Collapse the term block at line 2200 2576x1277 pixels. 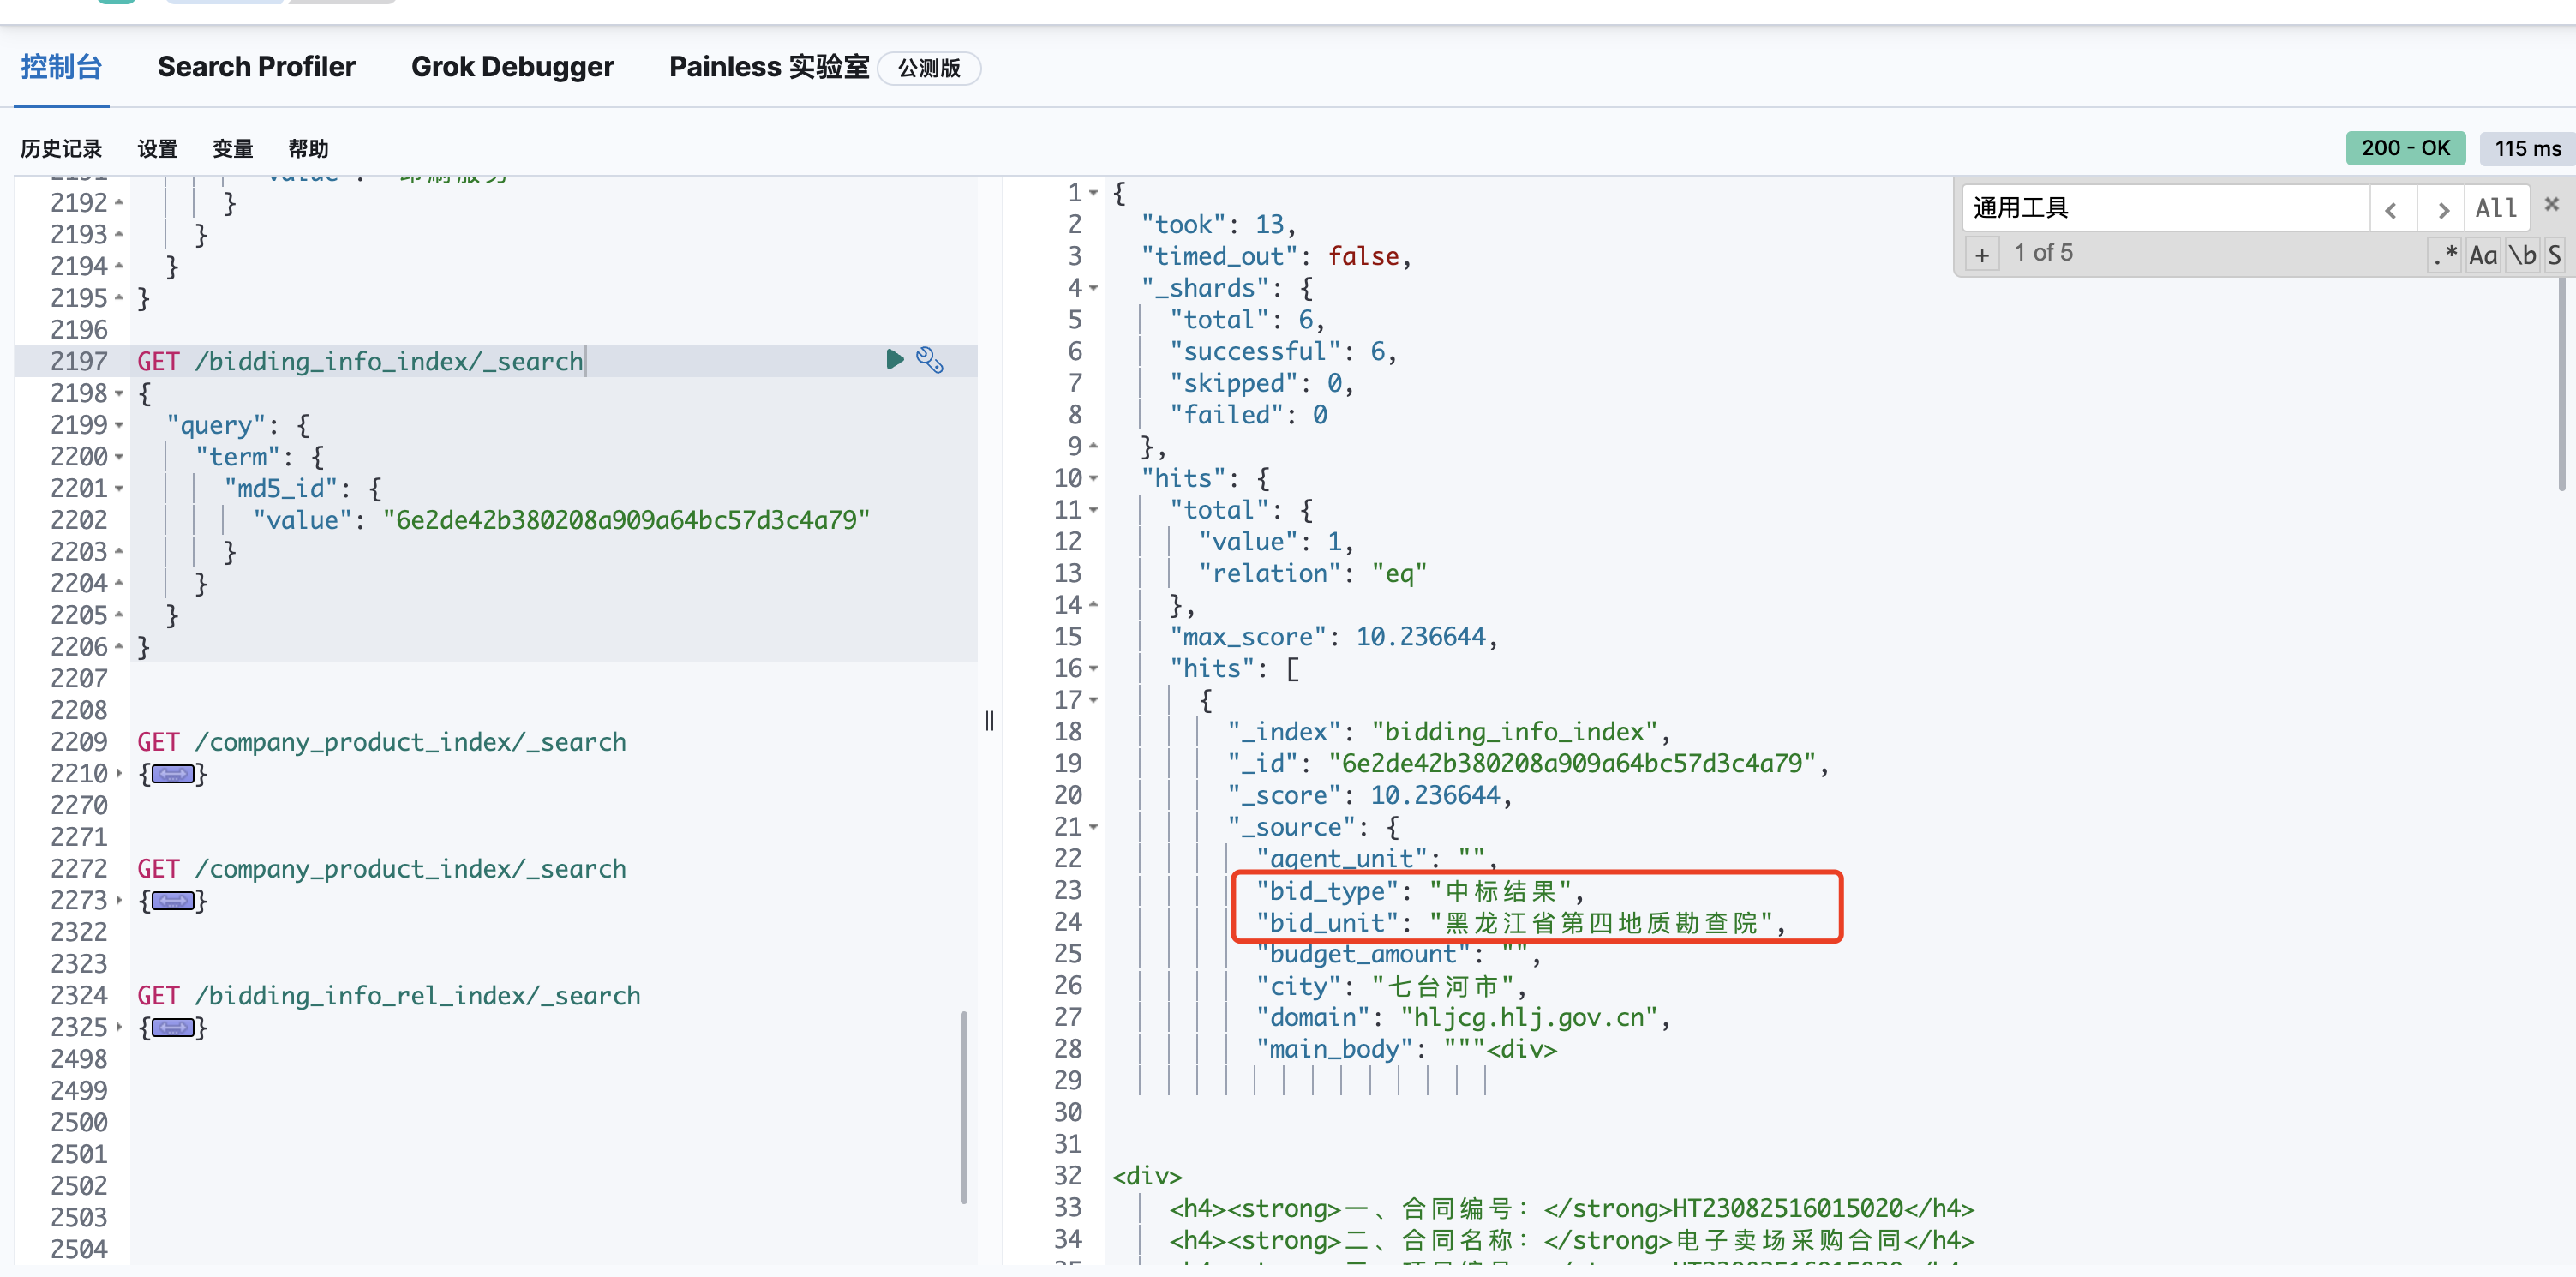(x=119, y=457)
